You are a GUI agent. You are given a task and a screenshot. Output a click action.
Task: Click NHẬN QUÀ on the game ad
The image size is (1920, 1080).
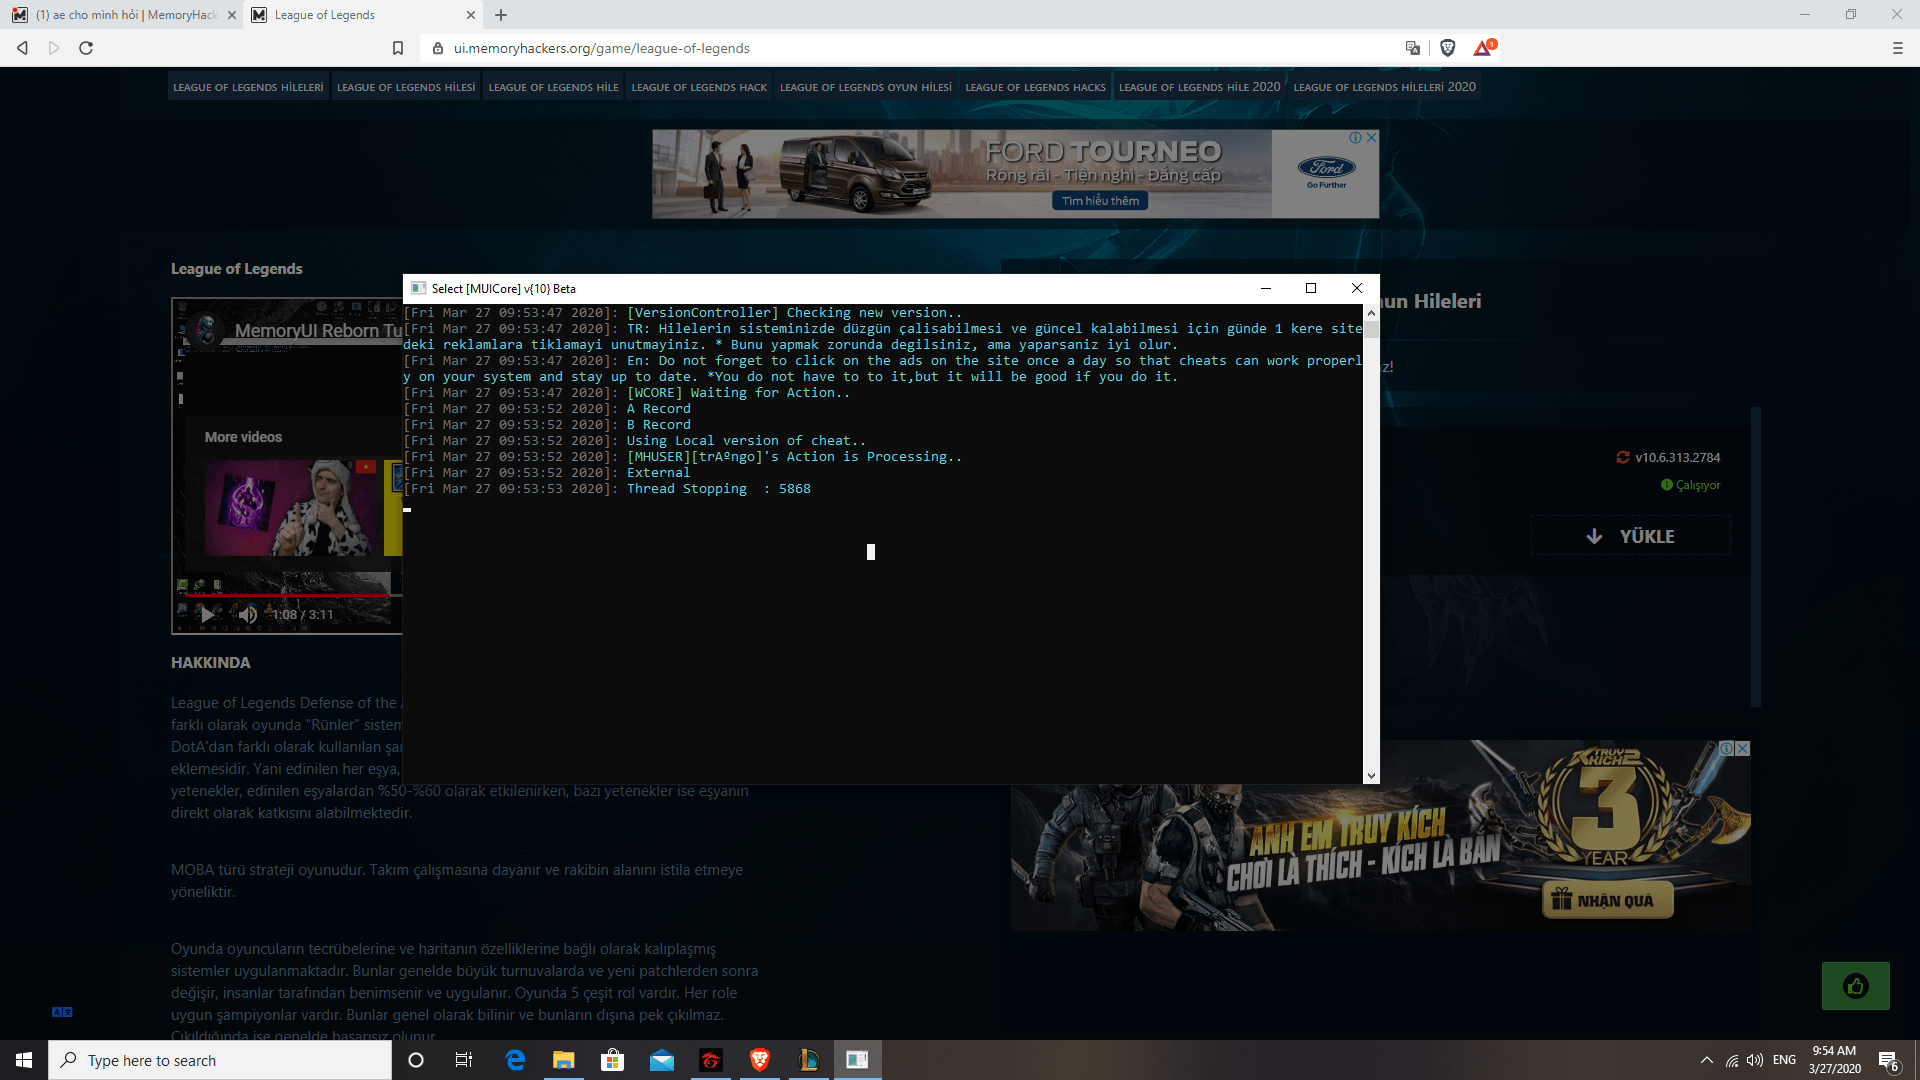click(x=1608, y=901)
